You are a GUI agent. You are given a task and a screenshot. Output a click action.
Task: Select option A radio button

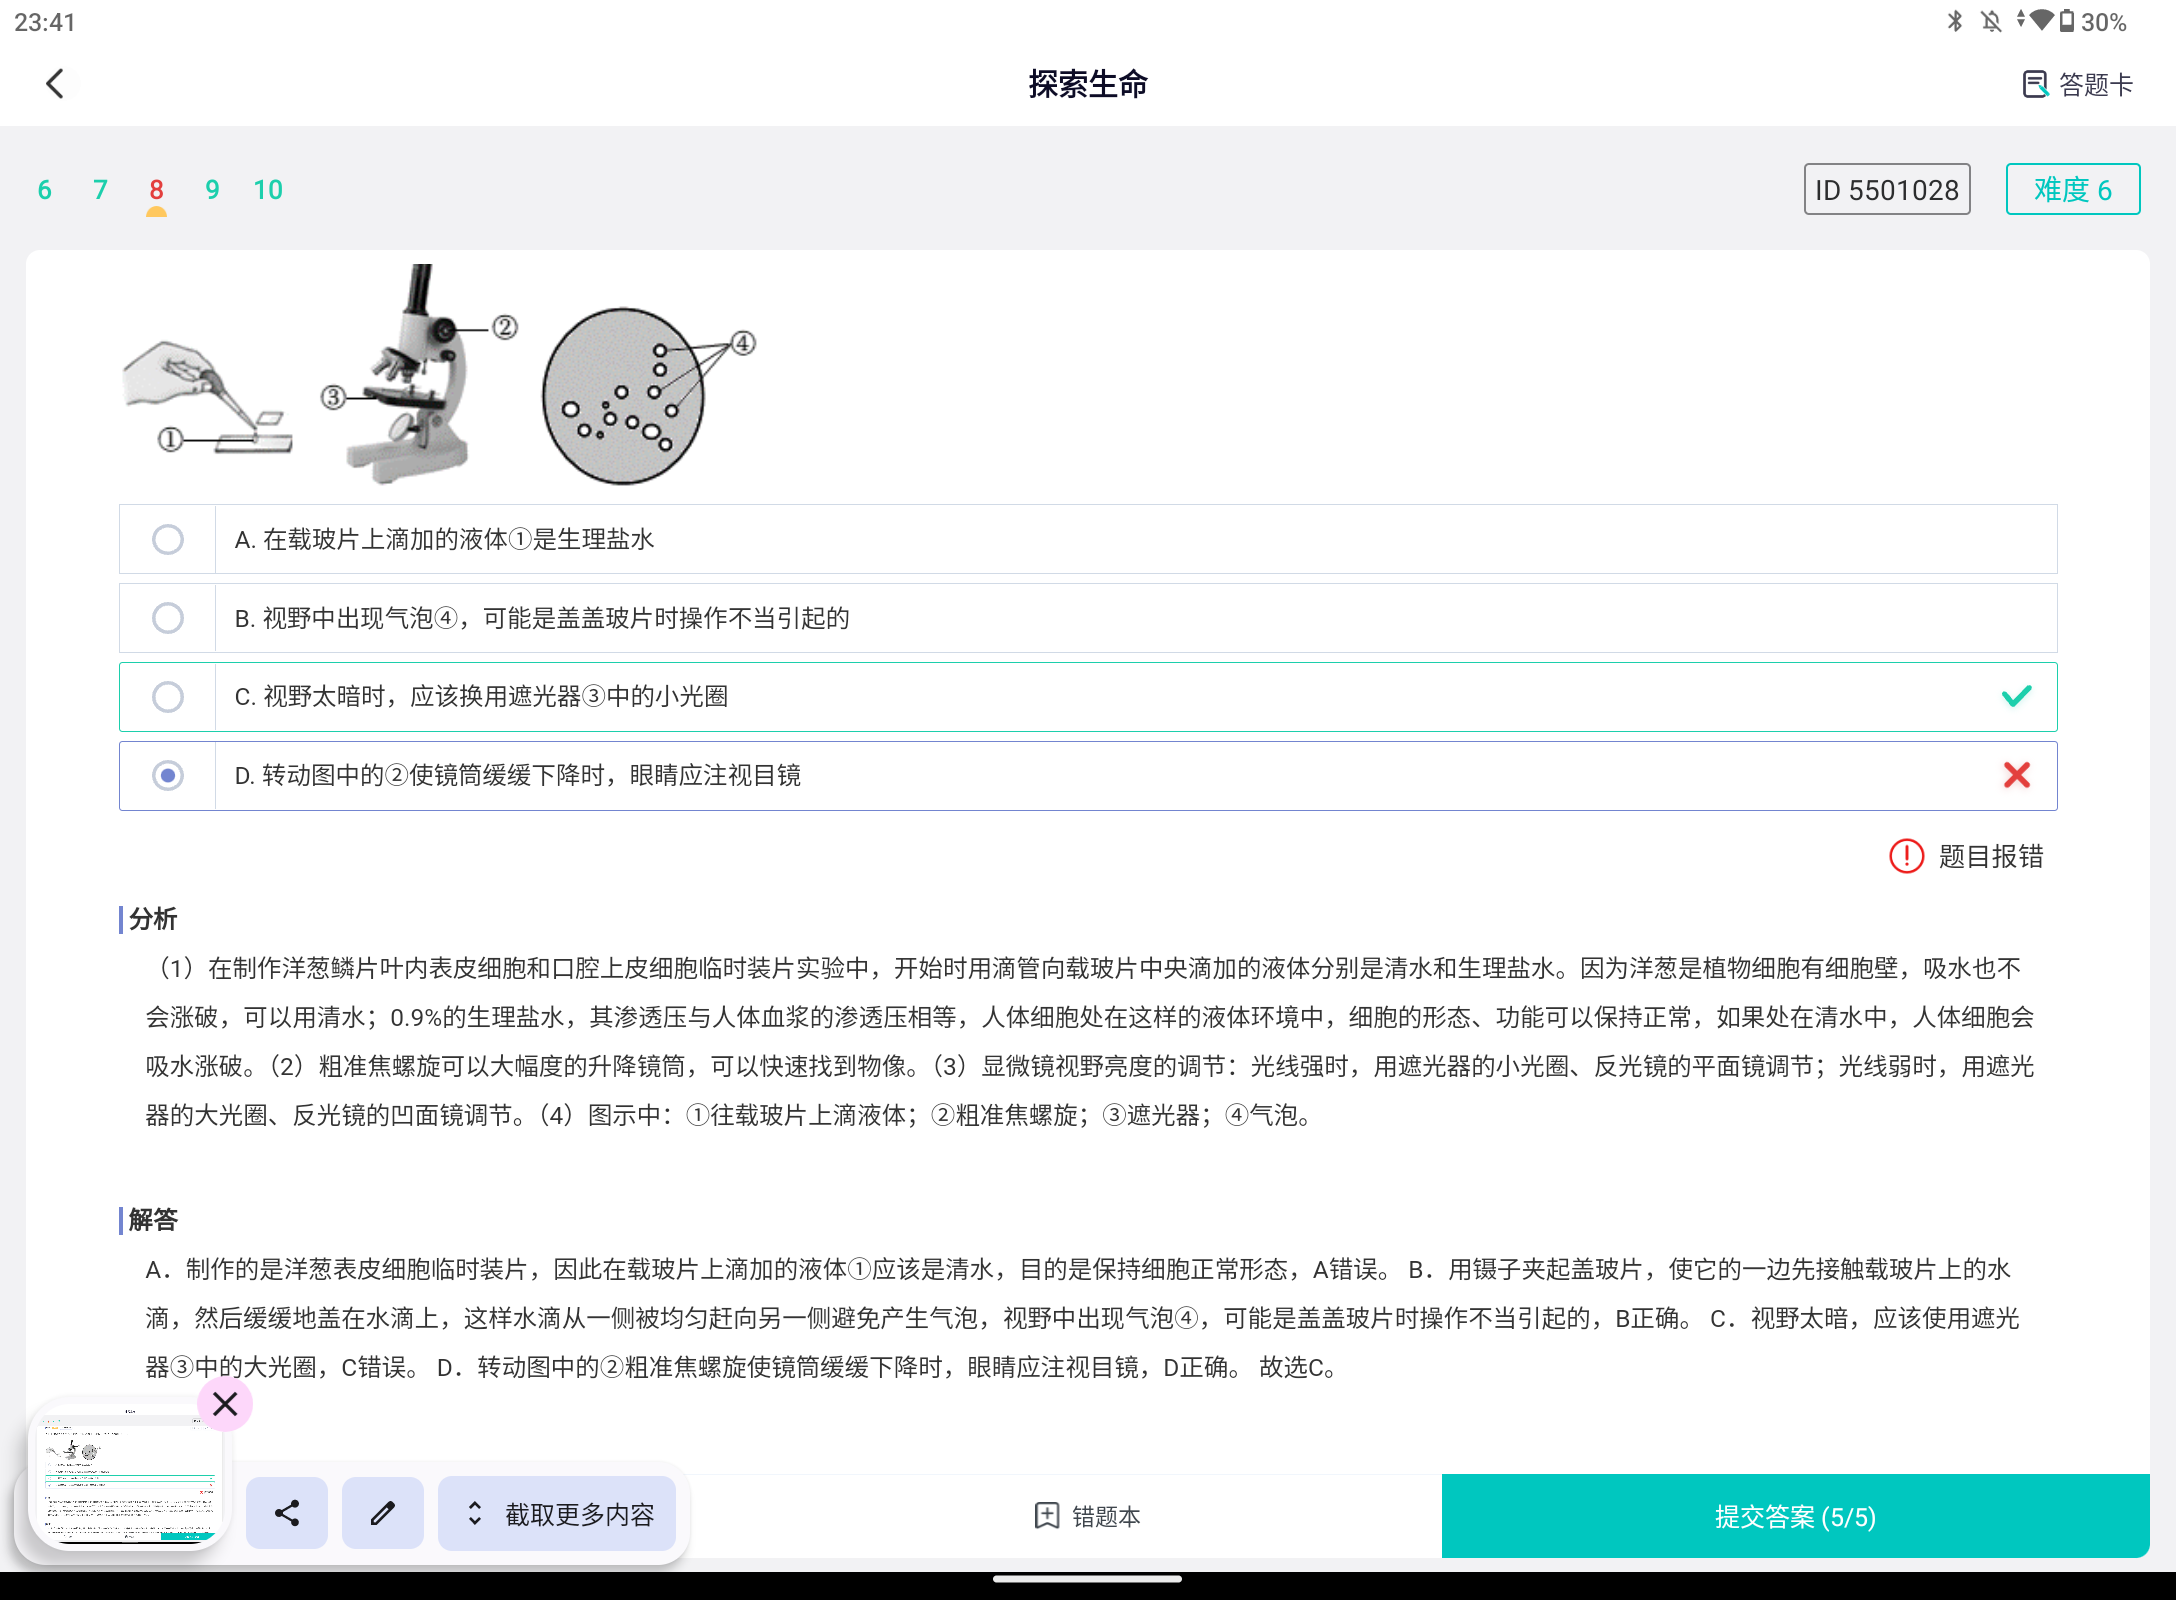(x=168, y=539)
